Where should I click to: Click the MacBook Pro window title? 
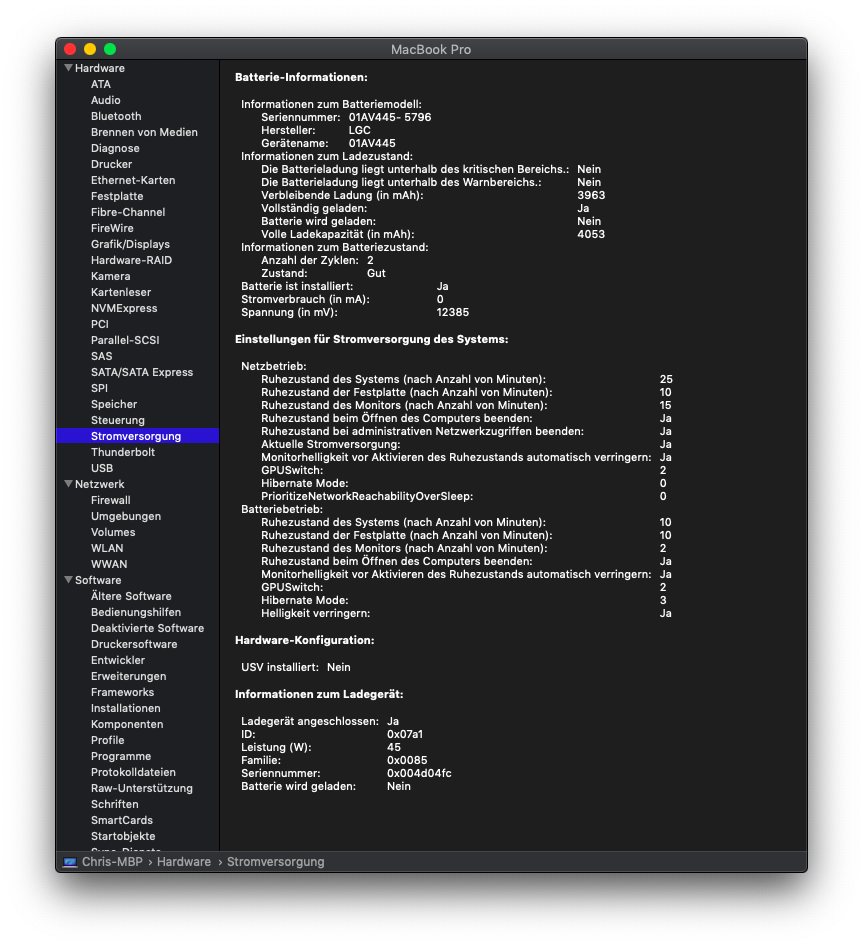click(431, 49)
